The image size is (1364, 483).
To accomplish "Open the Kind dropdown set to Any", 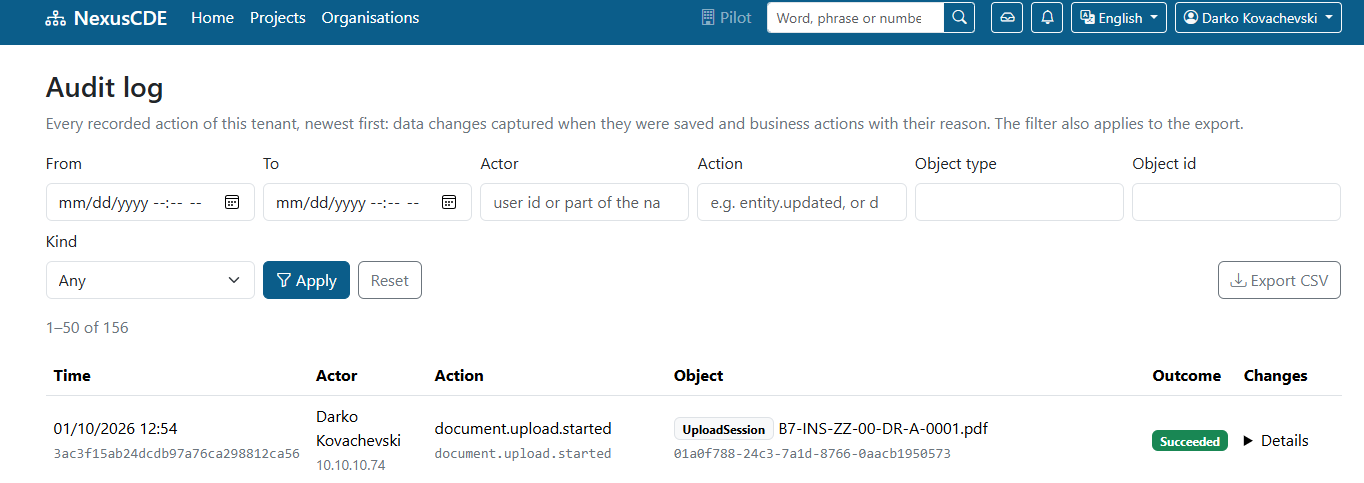I will pos(150,280).
